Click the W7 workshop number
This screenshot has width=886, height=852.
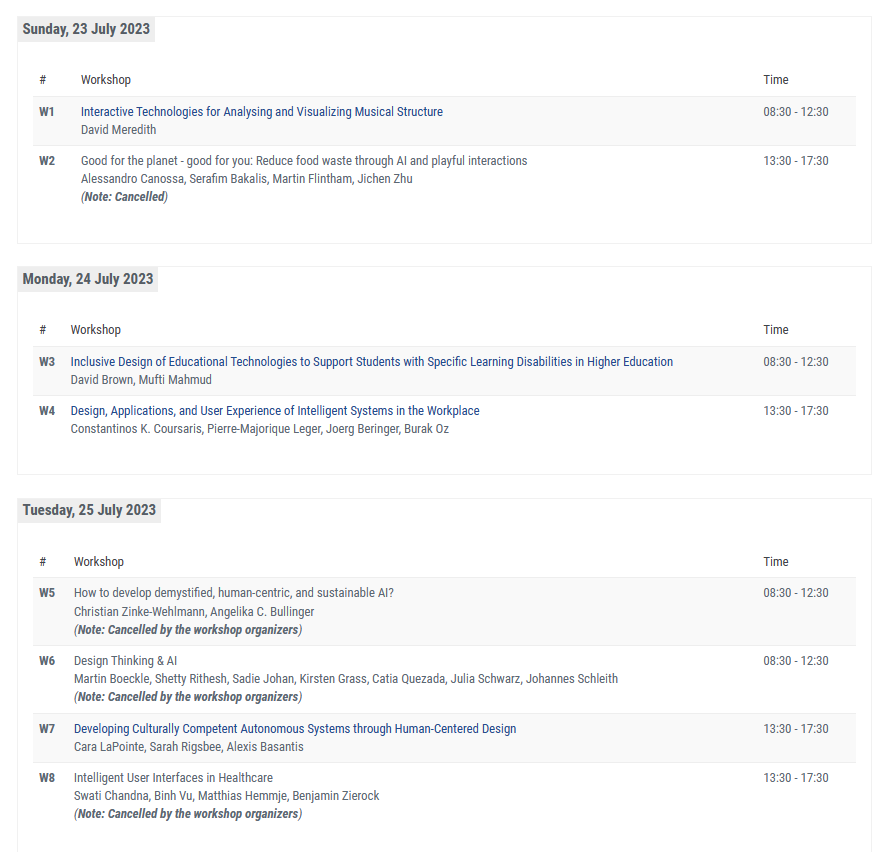pyautogui.click(x=47, y=729)
